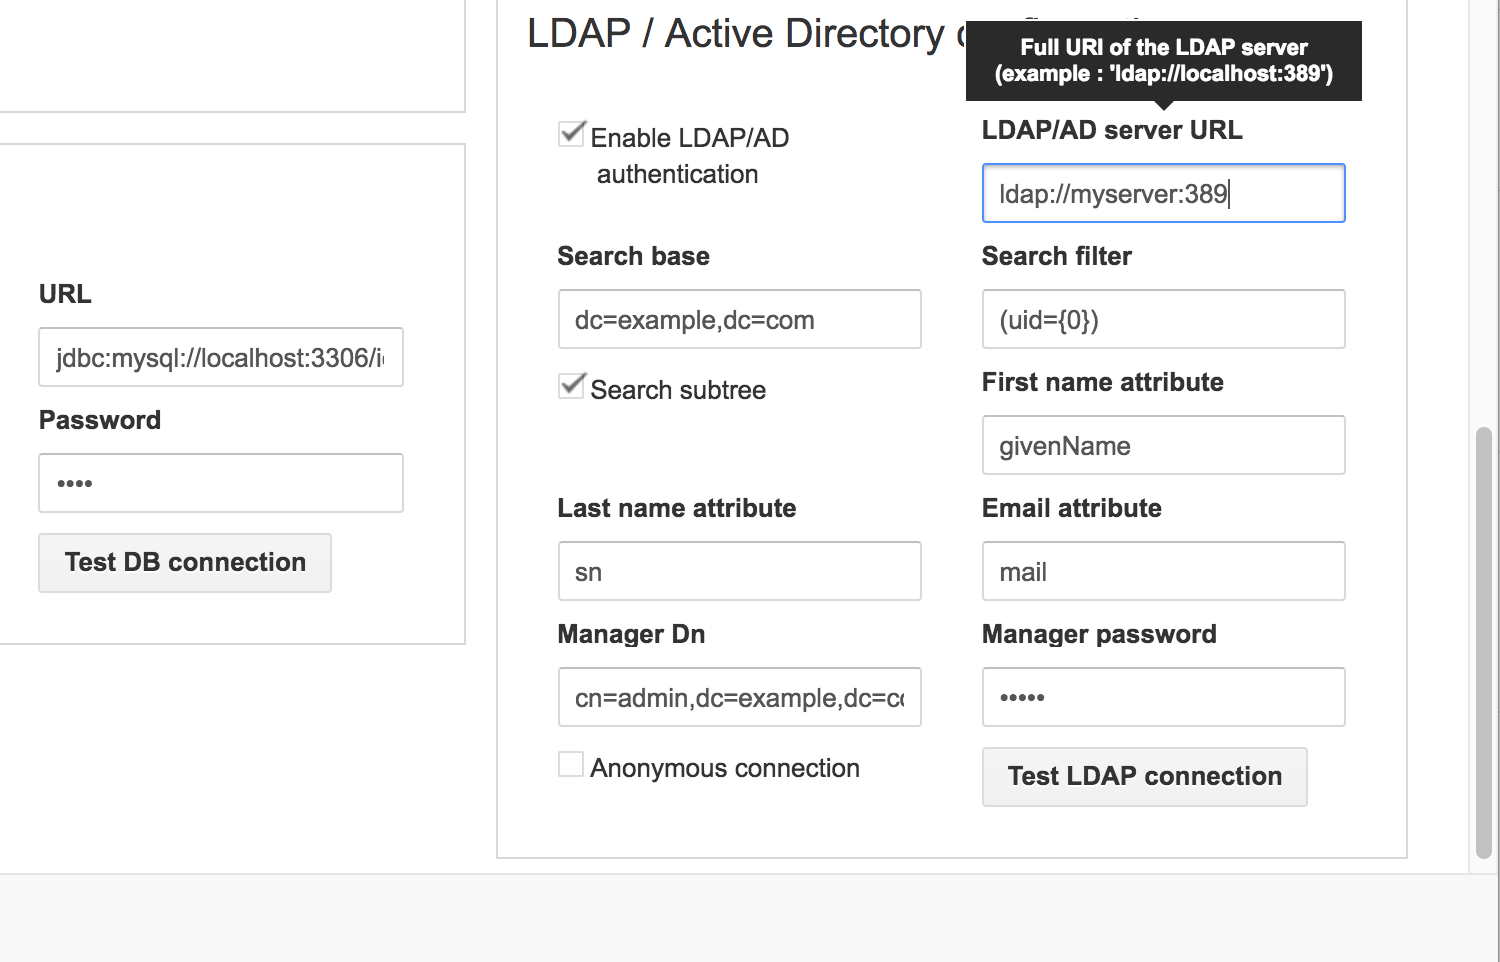Screen dimensions: 1500x962
Task: Click the Test DB connection button
Action: [x=184, y=562]
